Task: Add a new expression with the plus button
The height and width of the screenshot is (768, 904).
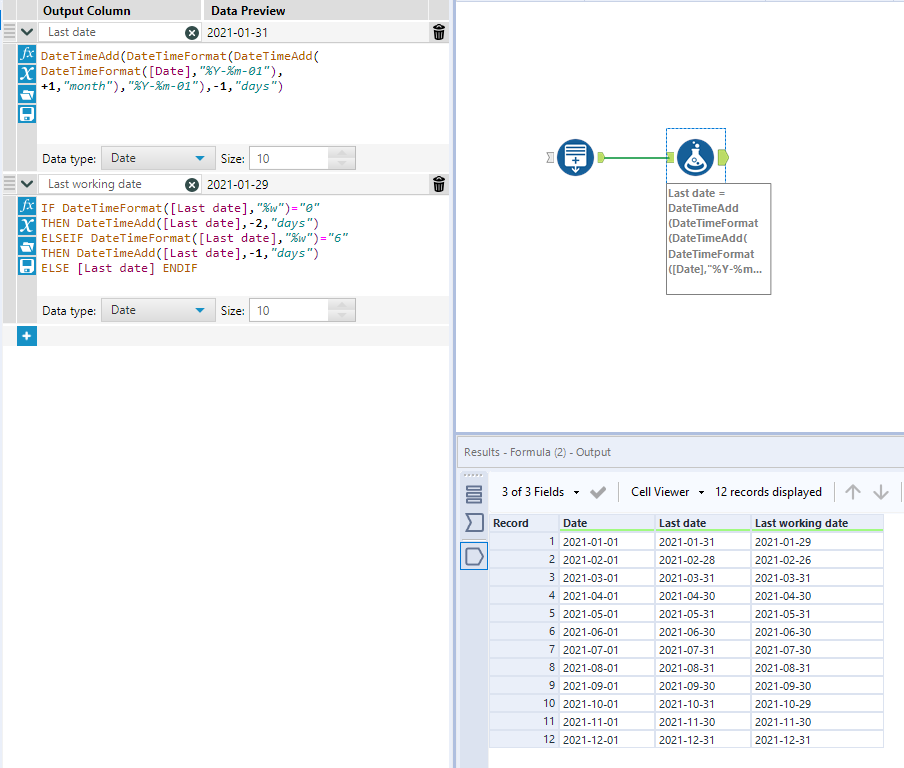Action: tap(26, 336)
